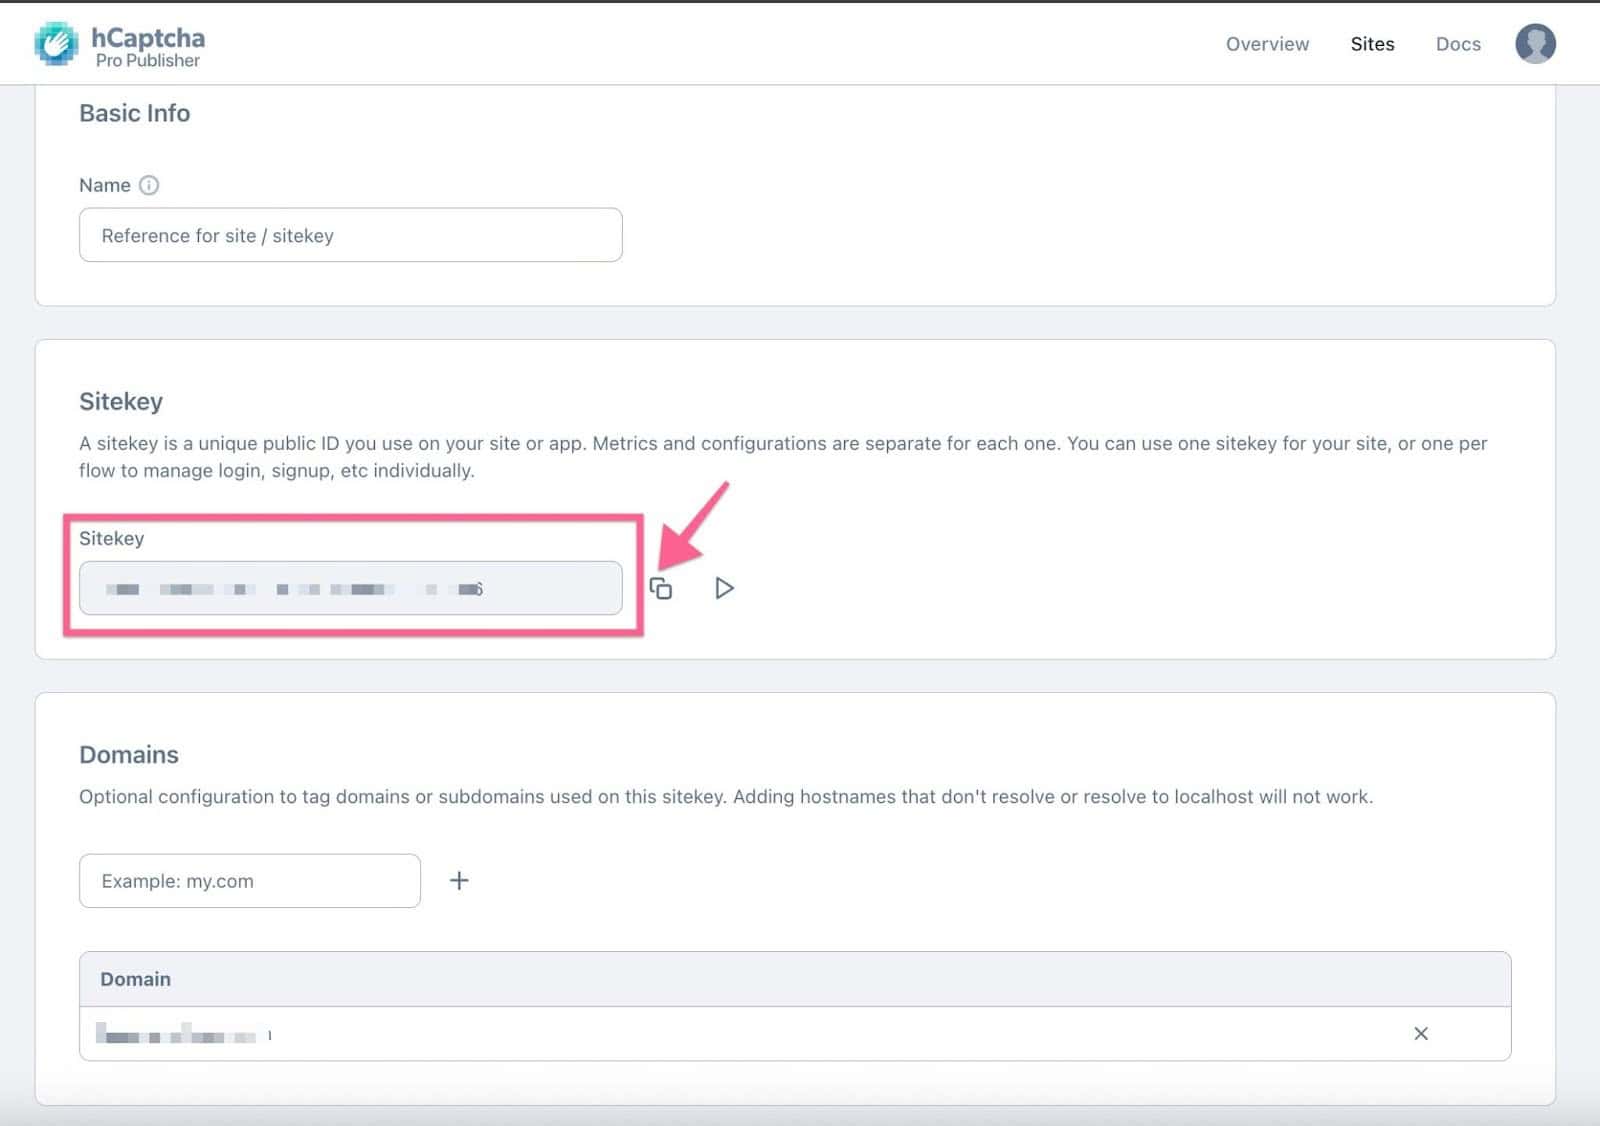Click the blurred domain entry in the table
Screen dimensions: 1600x1126
pos(180,1033)
